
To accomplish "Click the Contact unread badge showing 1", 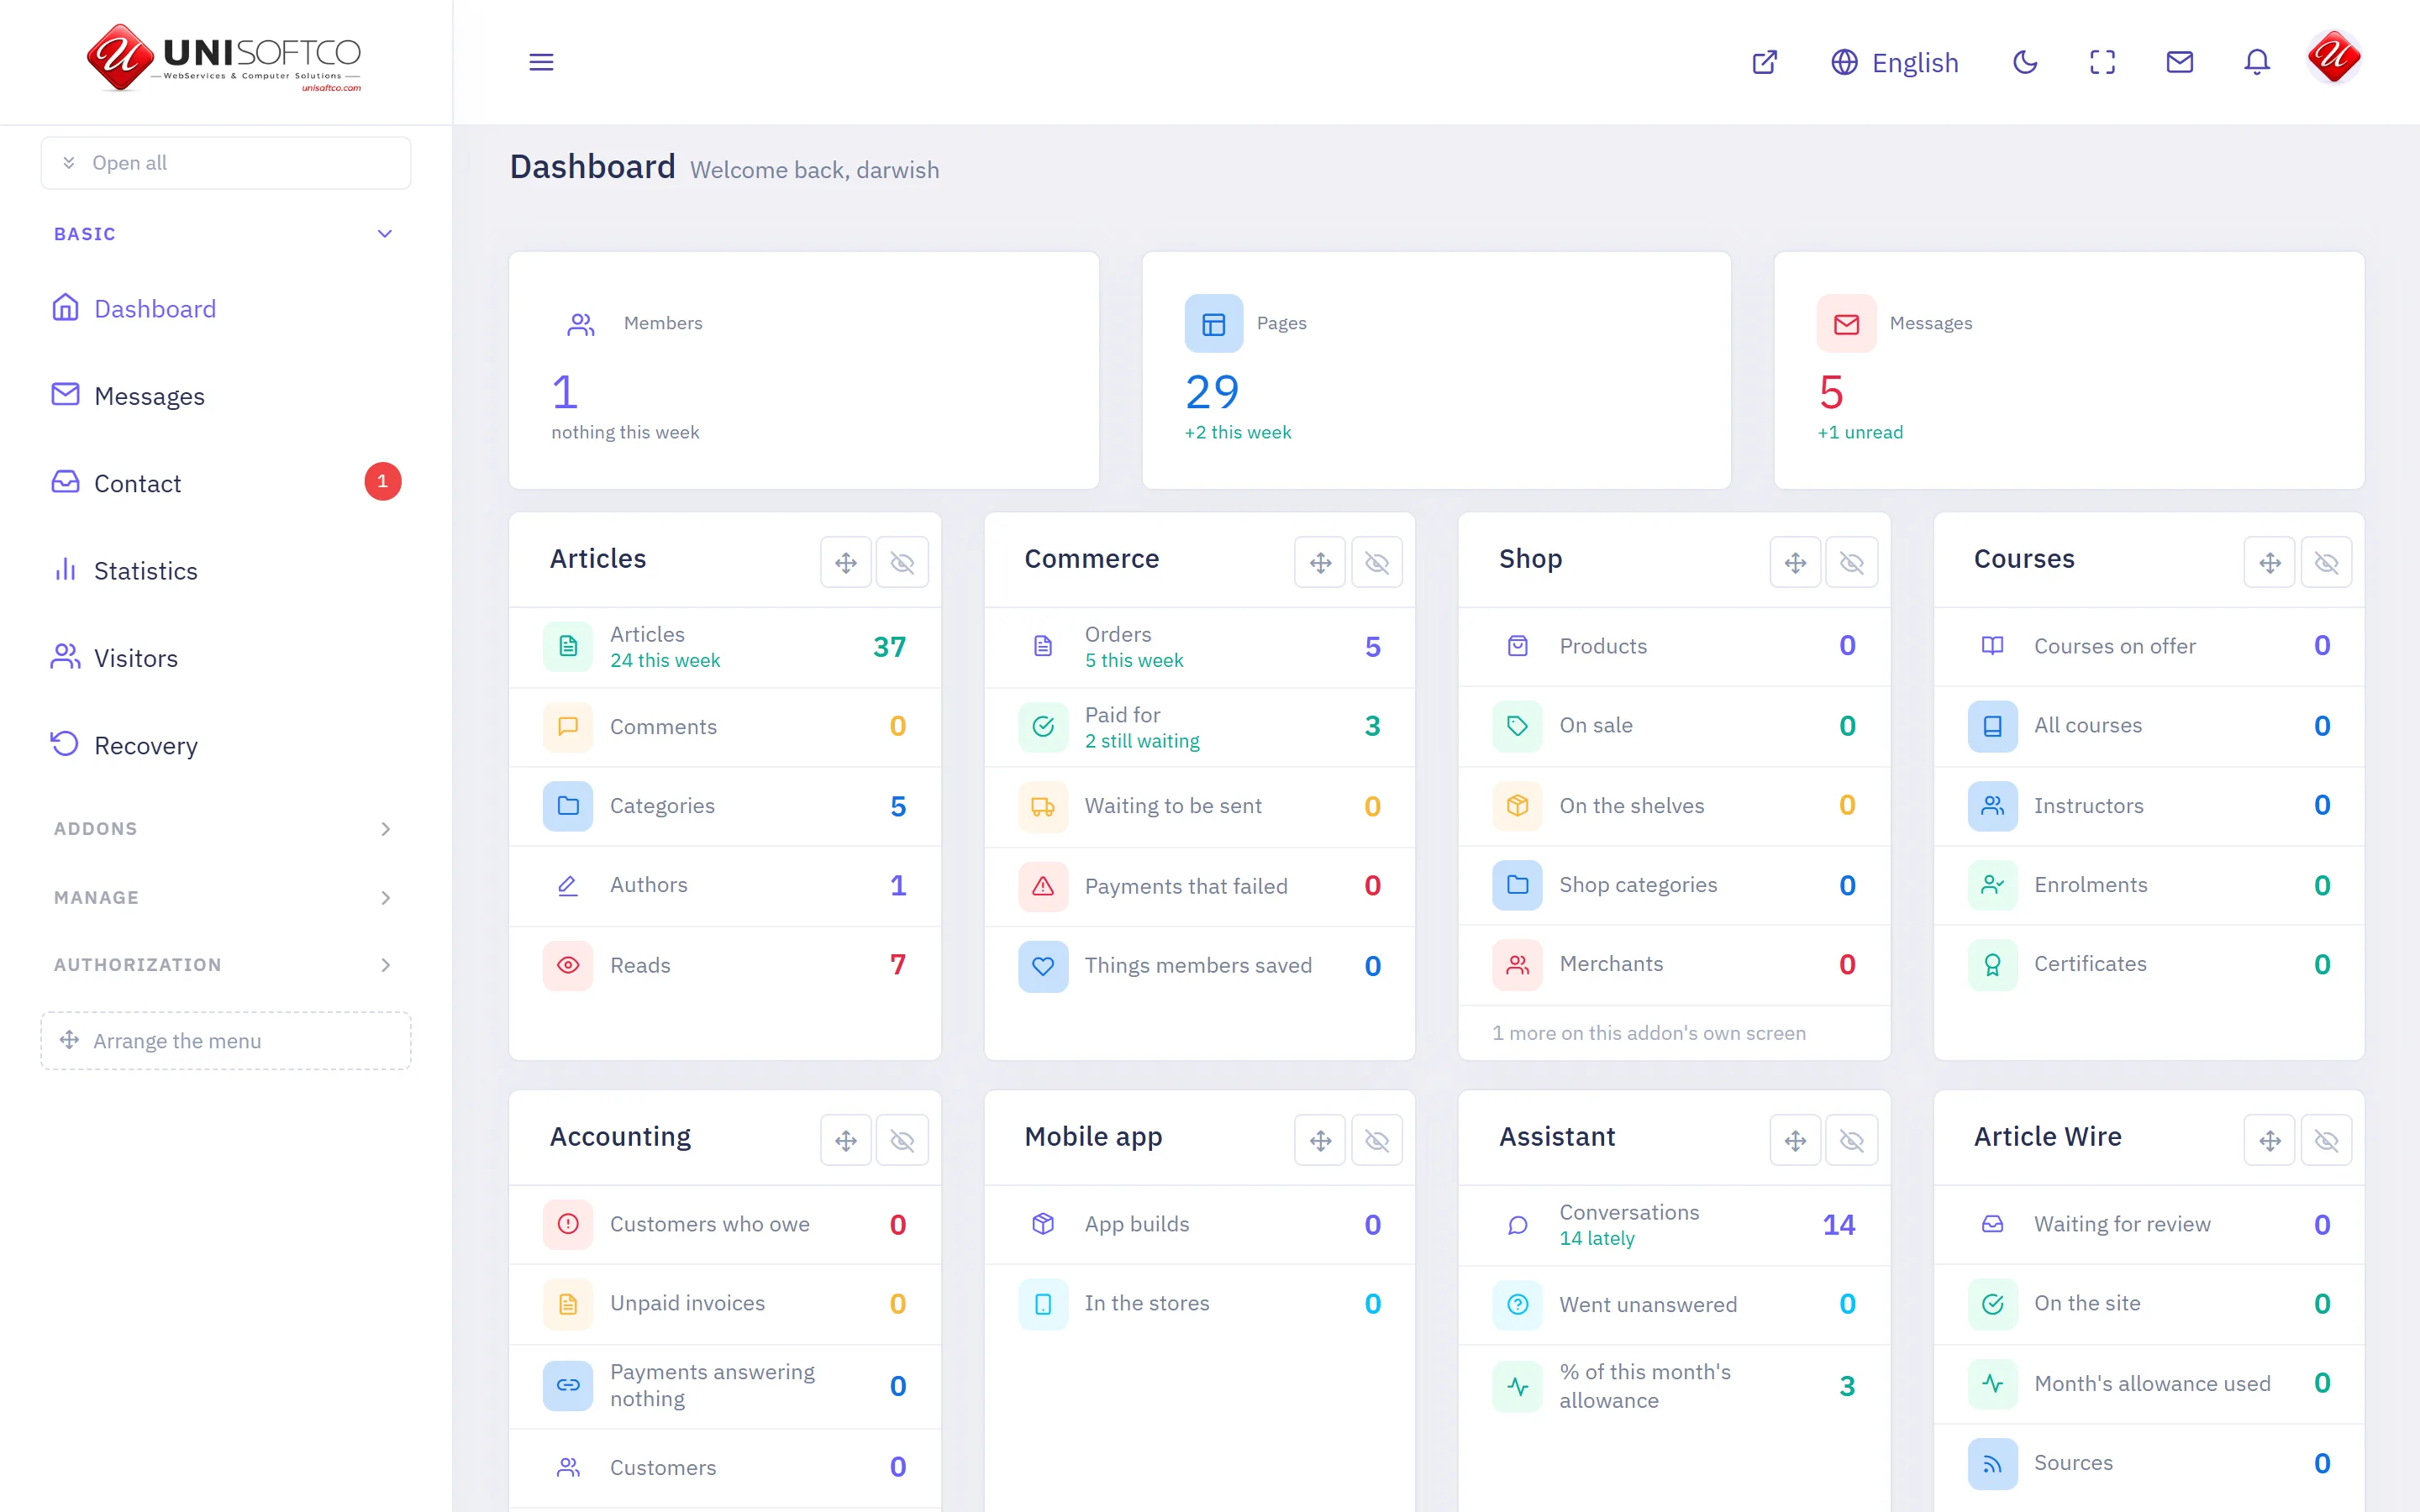I will coord(383,482).
